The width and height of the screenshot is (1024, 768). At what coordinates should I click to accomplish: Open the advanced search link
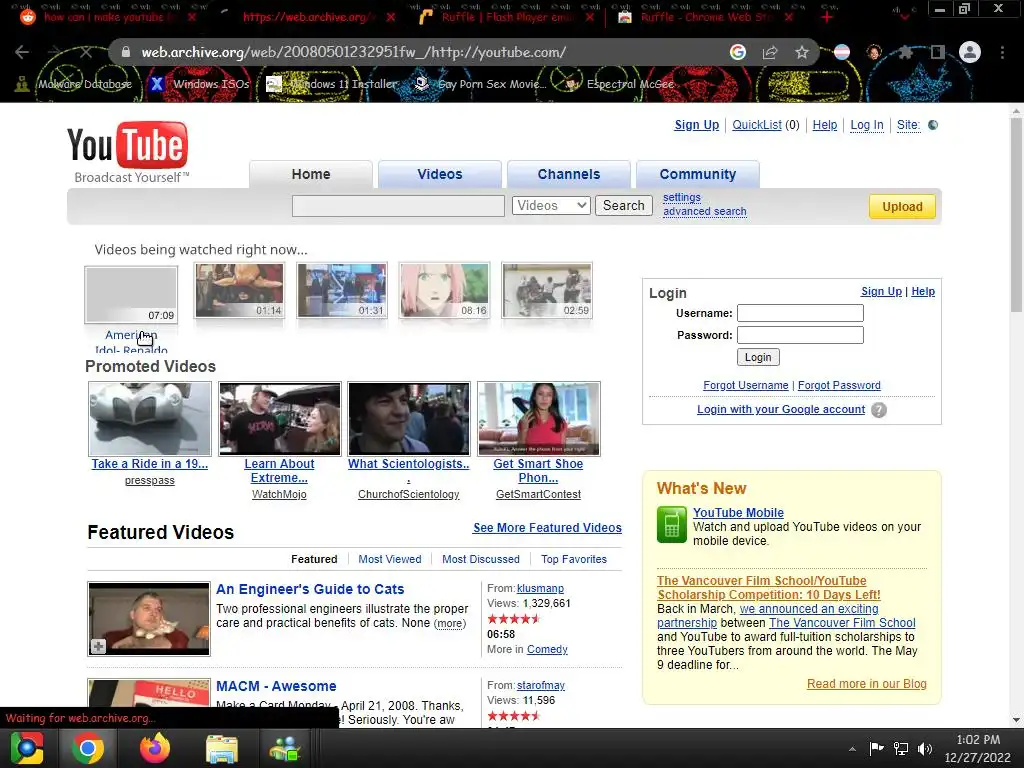click(705, 212)
